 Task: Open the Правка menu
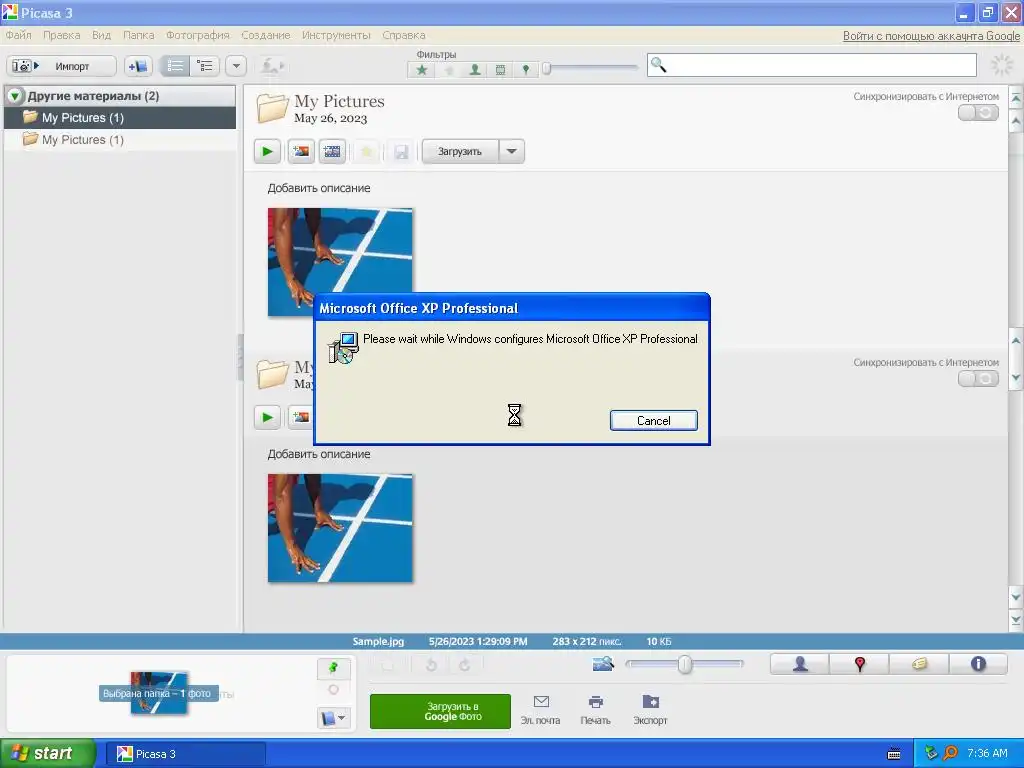tap(61, 35)
